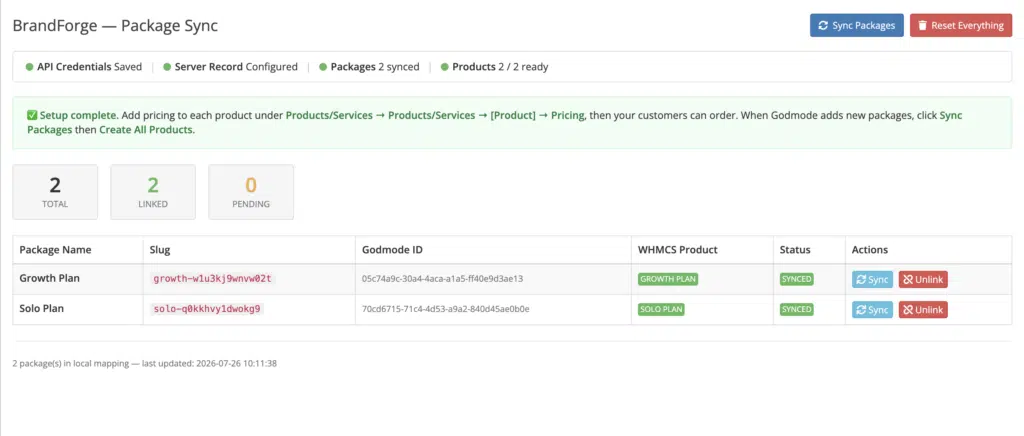Viewport: 1024px width, 436px height.
Task: Select slug solo-q0kkhvy1dwokg9
Action: [206, 309]
